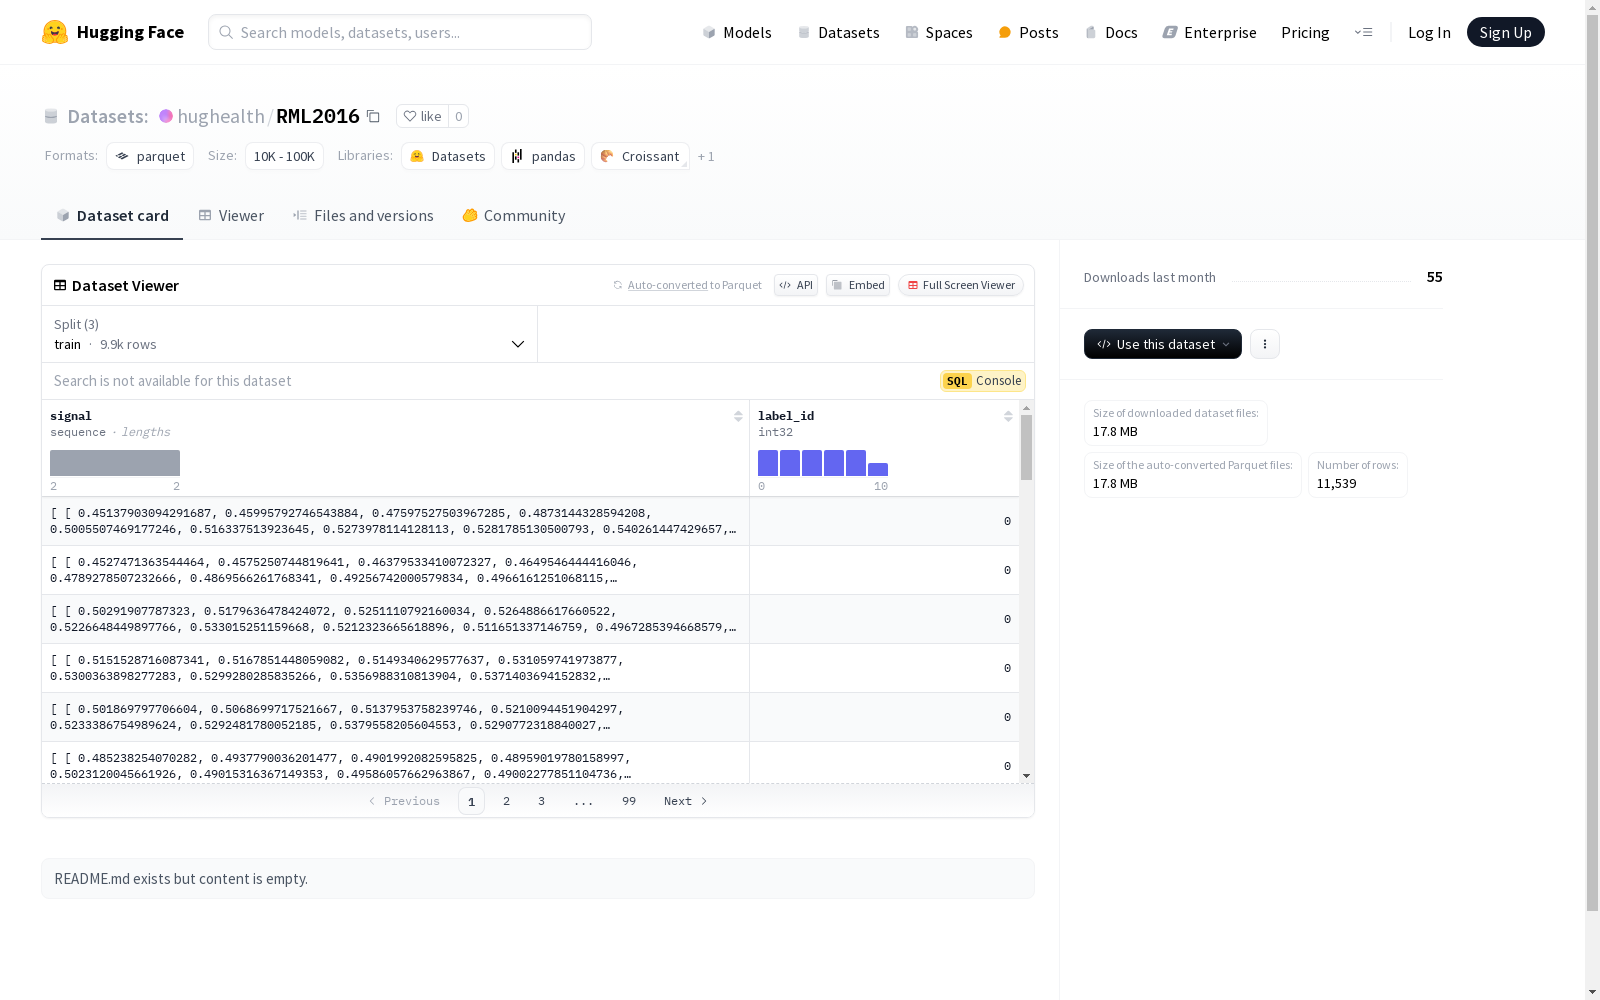Expand the +1 more libraries

coord(706,156)
